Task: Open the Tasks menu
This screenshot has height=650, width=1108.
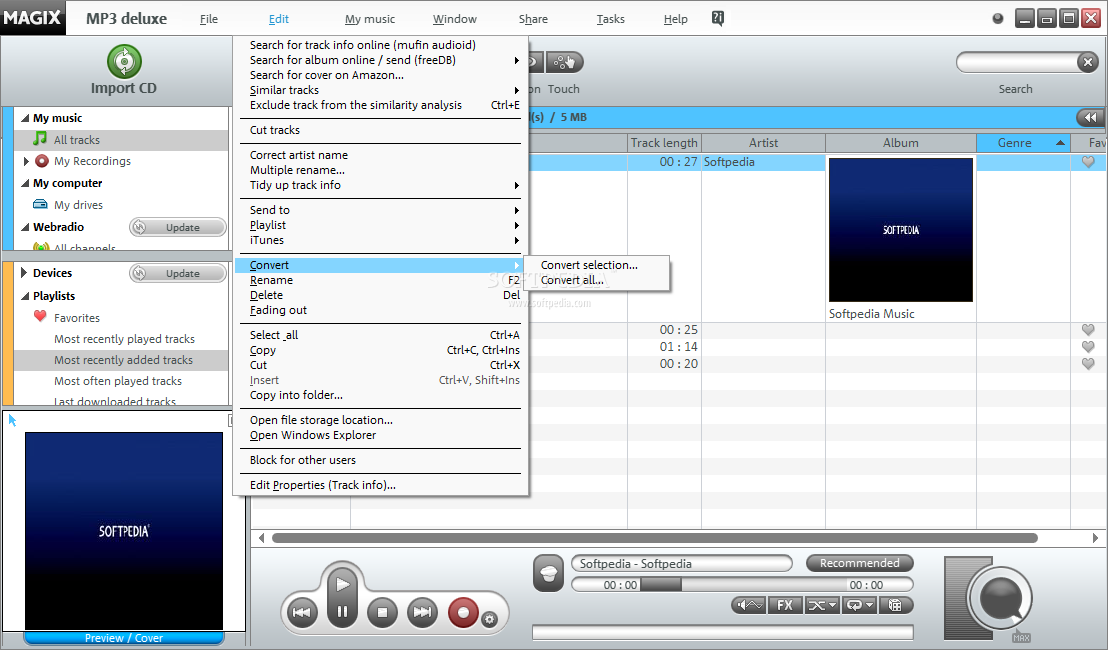Action: pyautogui.click(x=611, y=19)
